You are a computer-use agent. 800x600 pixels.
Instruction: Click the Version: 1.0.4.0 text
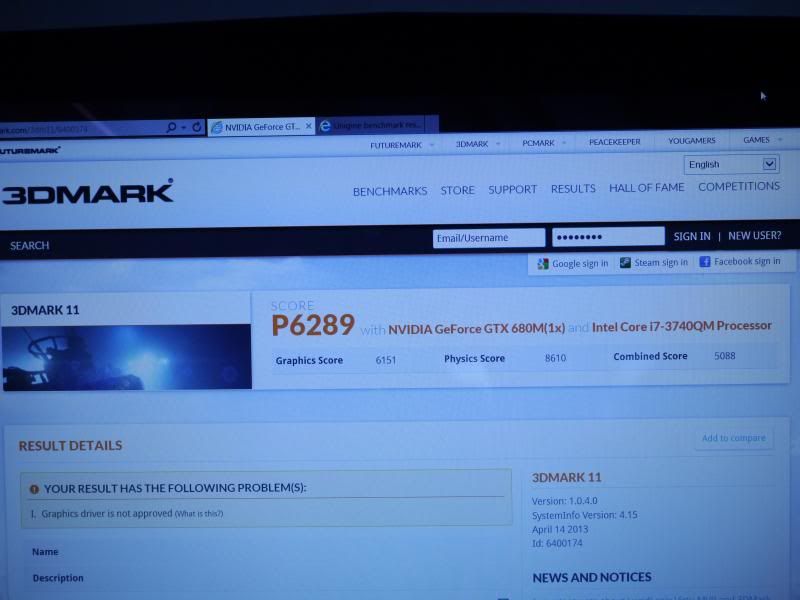pos(564,501)
